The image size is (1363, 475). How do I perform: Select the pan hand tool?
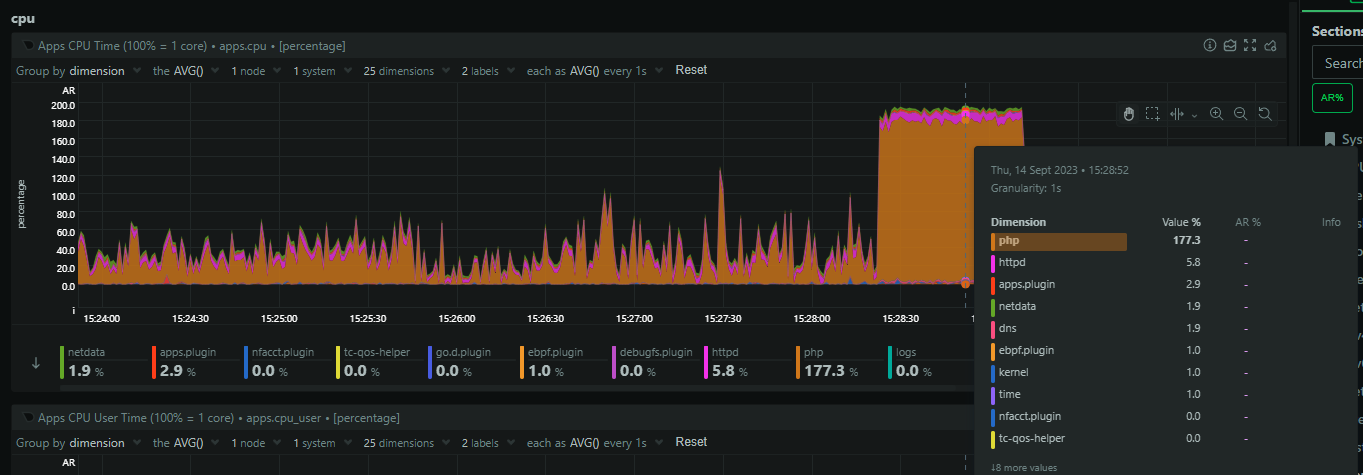click(1129, 114)
